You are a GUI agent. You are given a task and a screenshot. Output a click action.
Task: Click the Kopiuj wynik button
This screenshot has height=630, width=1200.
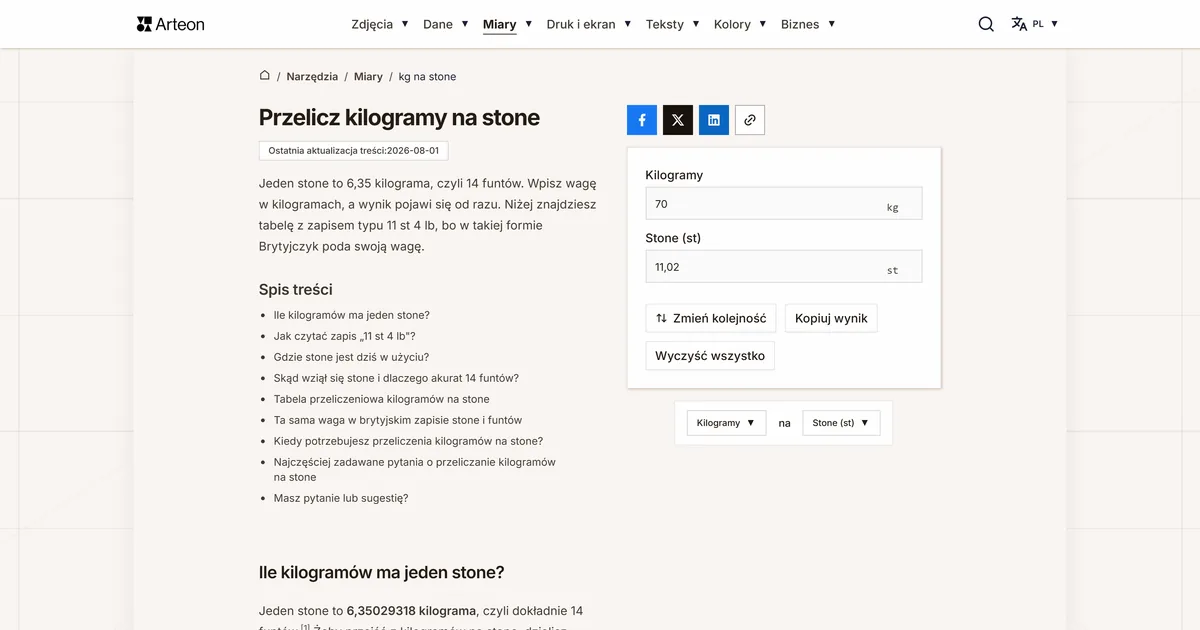[x=831, y=318]
